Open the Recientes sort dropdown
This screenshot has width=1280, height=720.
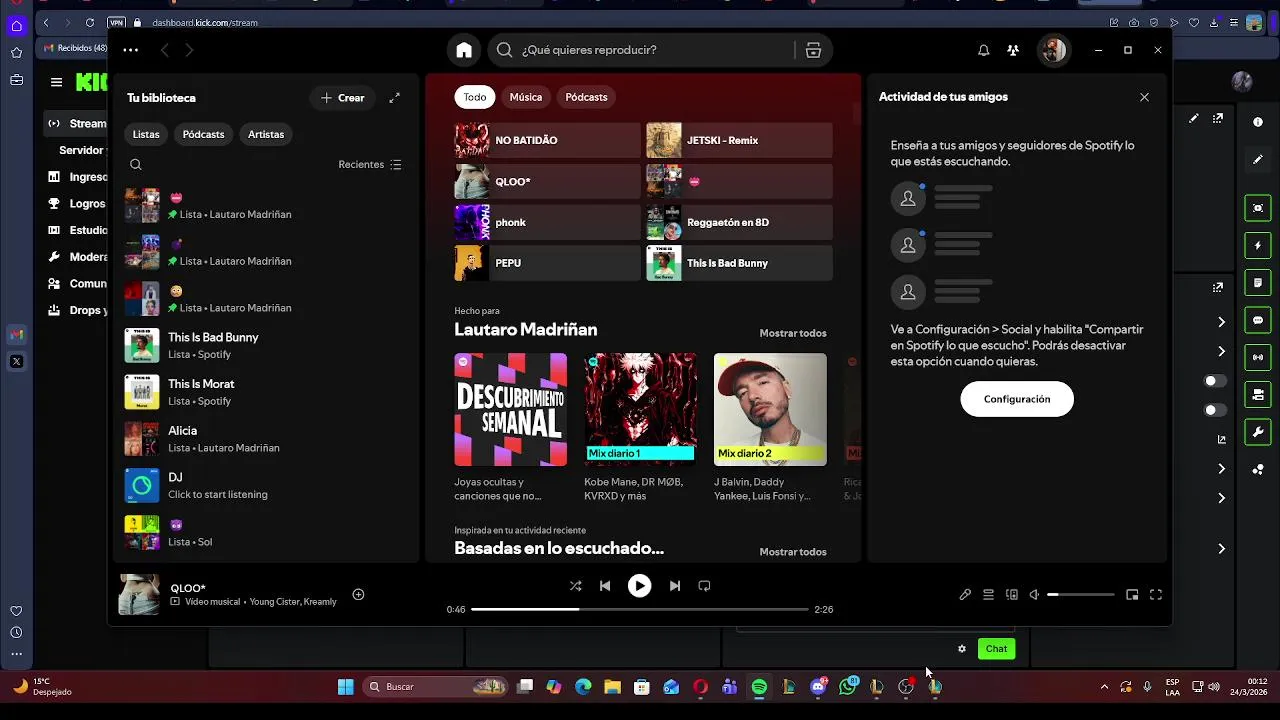(x=370, y=165)
